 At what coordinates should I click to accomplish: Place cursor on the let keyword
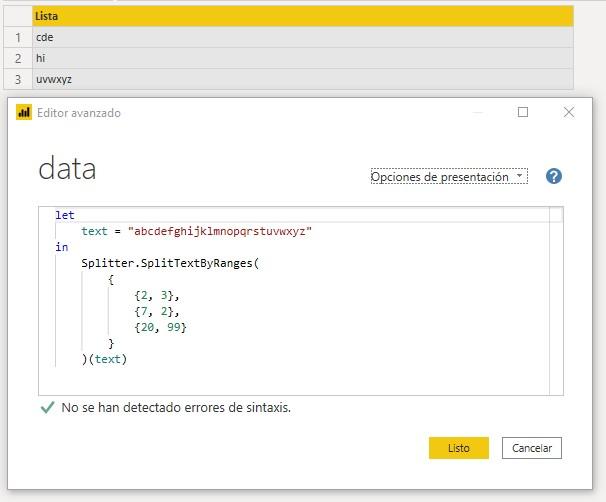65,215
